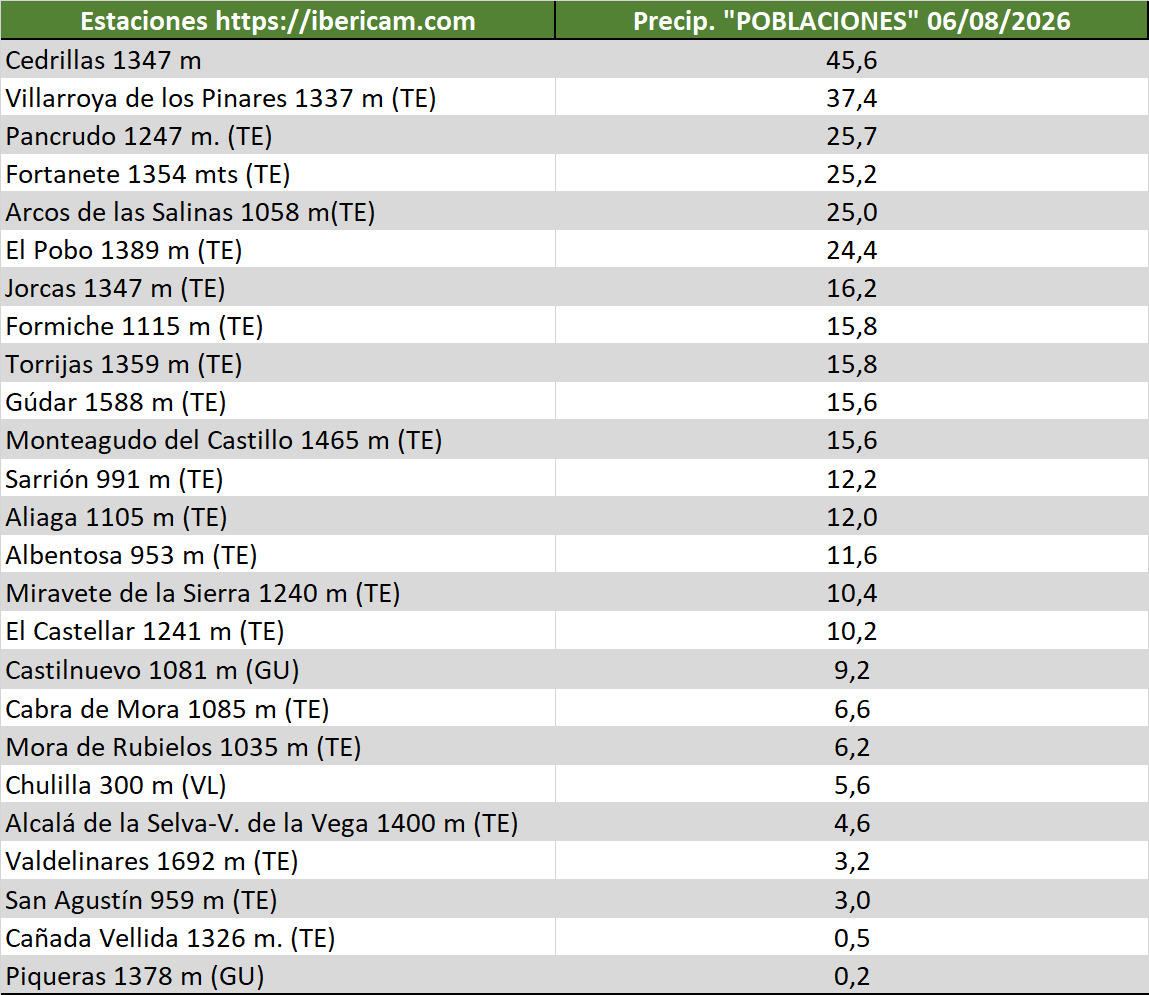Select the Cedrillas 1347 m station cell
The height and width of the screenshot is (995, 1149).
278,59
